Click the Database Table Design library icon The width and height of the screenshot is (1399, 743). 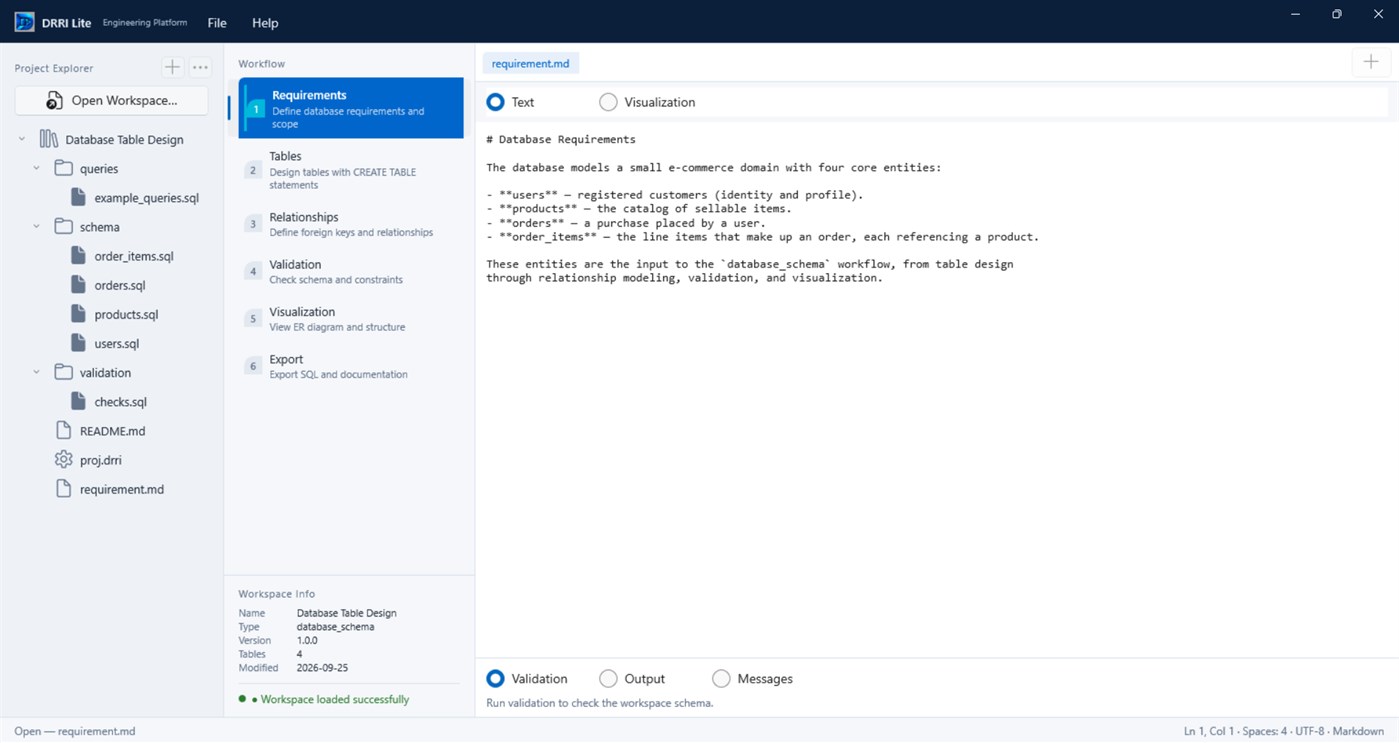[48, 139]
